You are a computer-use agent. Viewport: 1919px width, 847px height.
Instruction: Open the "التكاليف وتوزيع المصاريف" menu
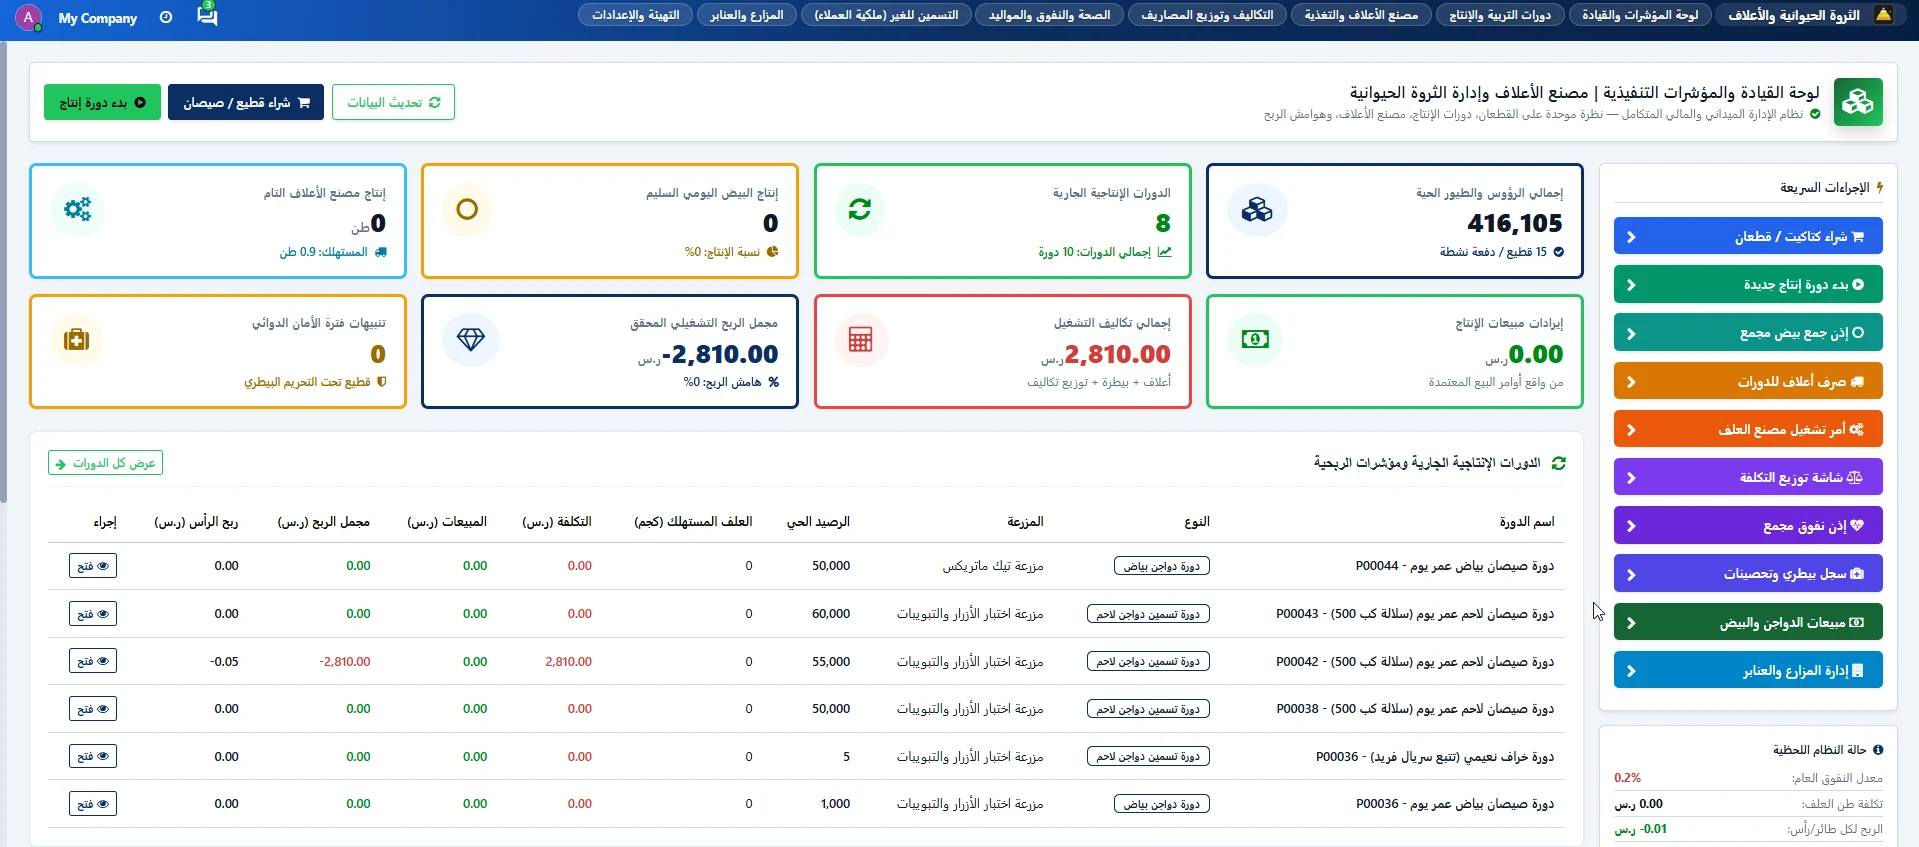(x=1208, y=15)
